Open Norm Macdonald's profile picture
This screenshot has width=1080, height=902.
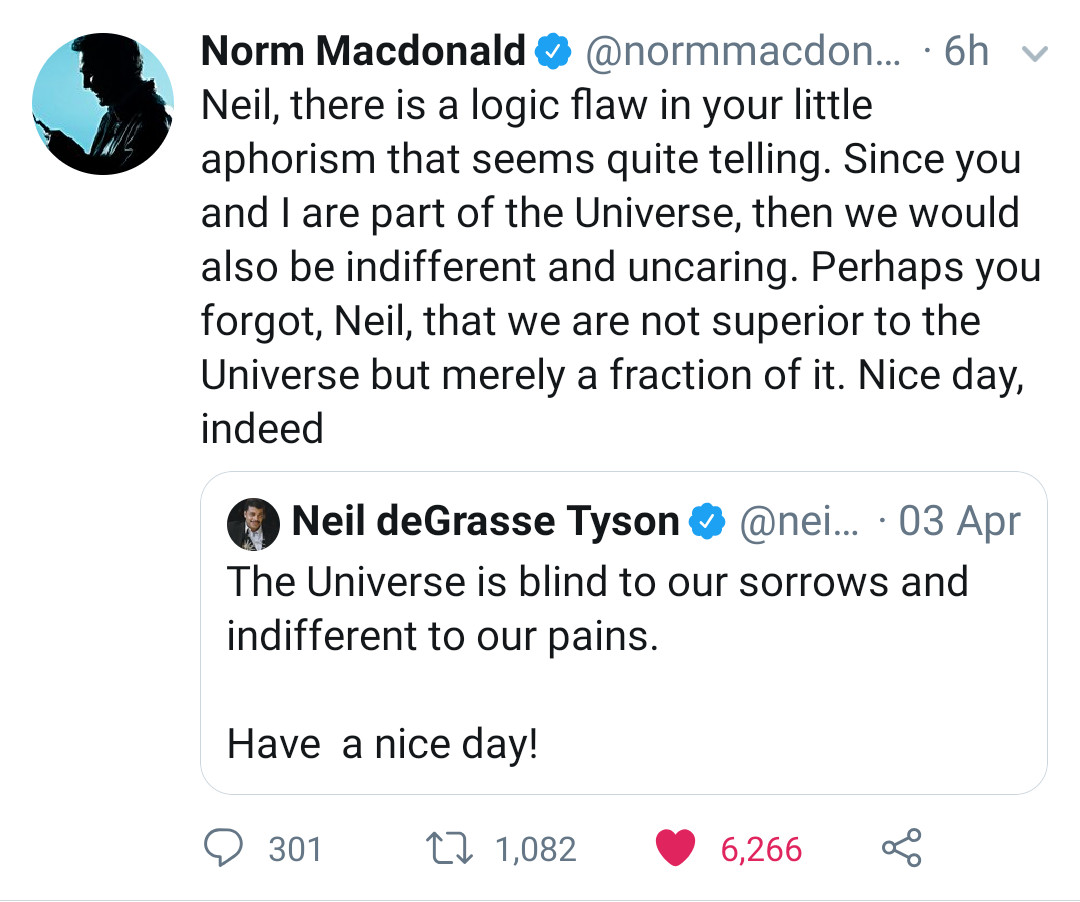pyautogui.click(x=103, y=104)
